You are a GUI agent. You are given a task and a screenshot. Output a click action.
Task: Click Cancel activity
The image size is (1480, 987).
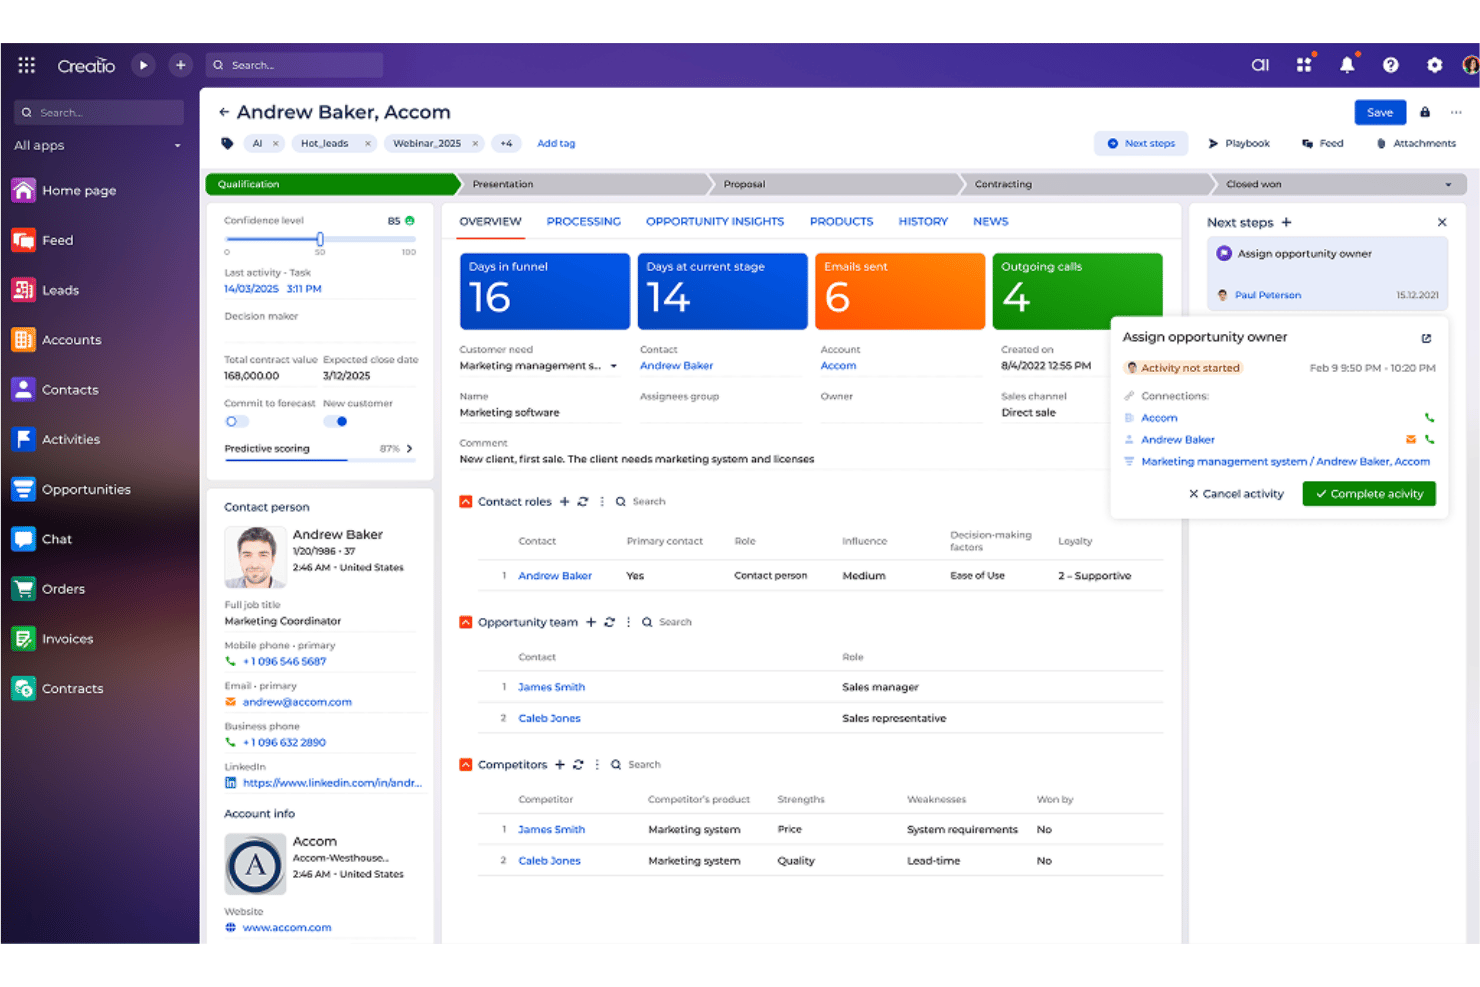1236,494
